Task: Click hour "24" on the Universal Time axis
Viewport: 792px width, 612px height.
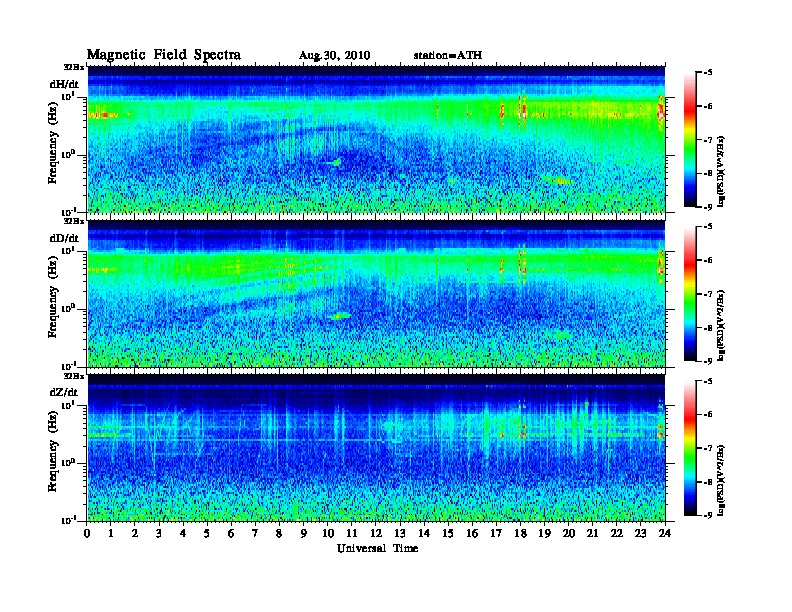Action: click(x=665, y=533)
